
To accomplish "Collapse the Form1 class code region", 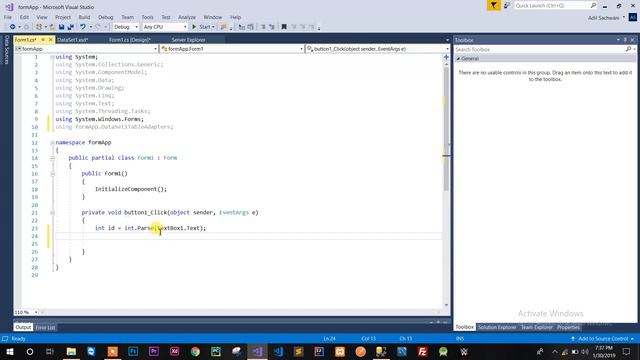I will point(52,158).
